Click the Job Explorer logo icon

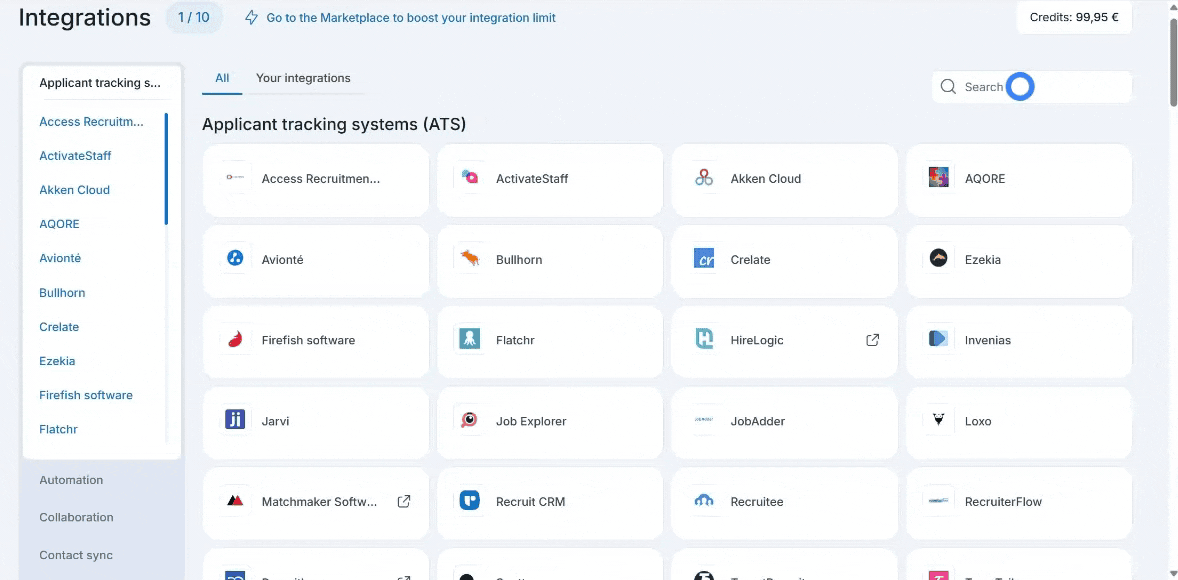pos(470,421)
